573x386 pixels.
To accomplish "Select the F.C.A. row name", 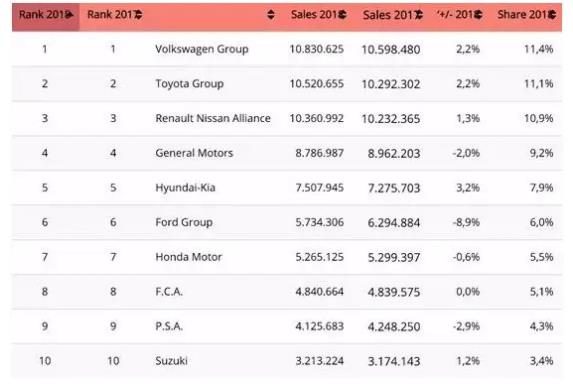I will click(x=169, y=292).
